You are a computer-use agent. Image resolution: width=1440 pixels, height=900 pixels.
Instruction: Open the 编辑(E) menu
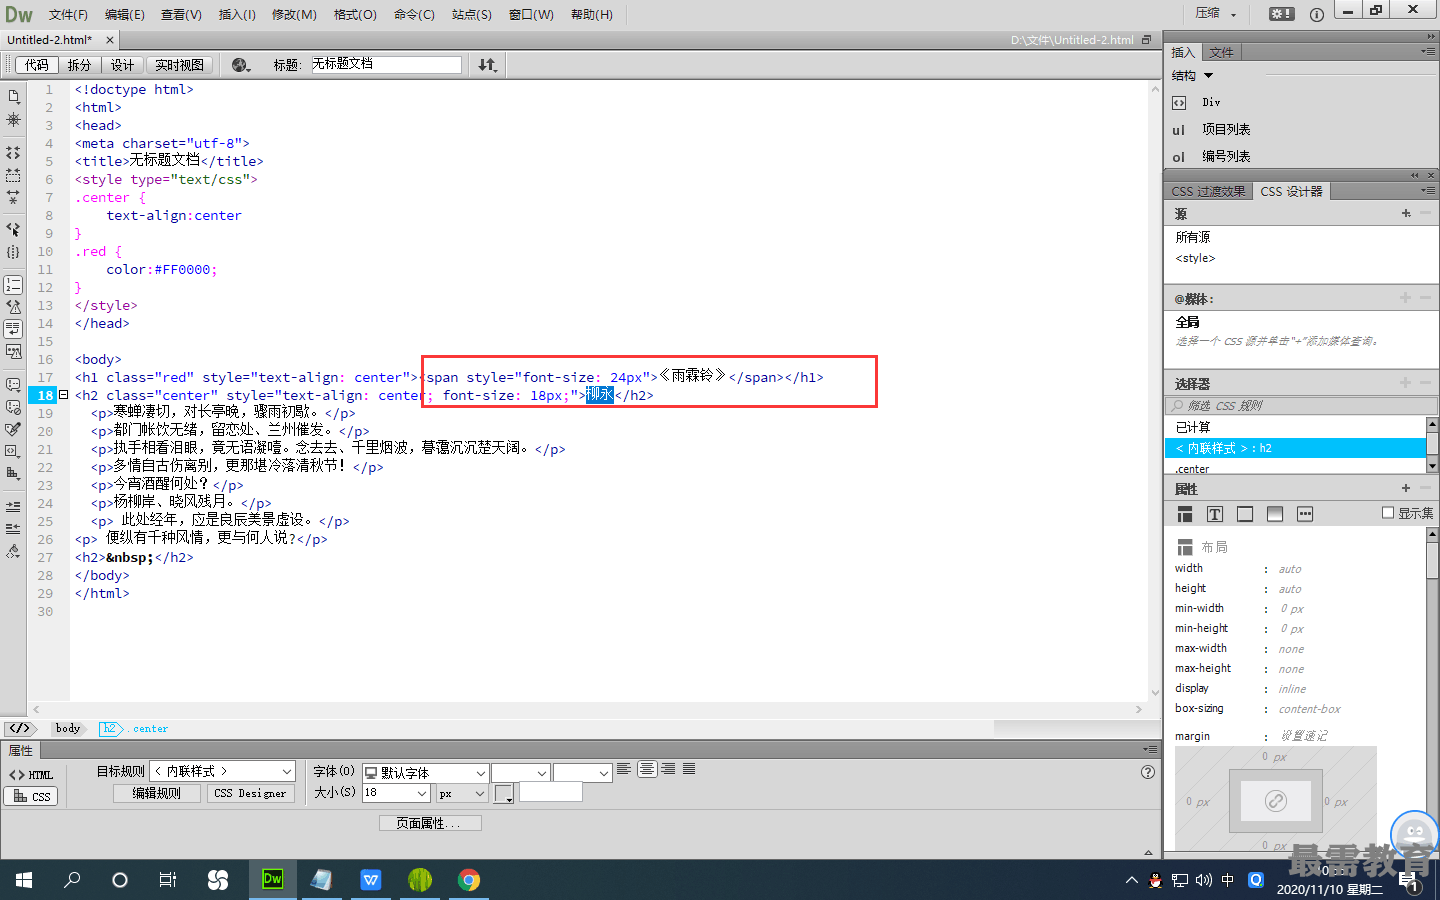tap(124, 14)
